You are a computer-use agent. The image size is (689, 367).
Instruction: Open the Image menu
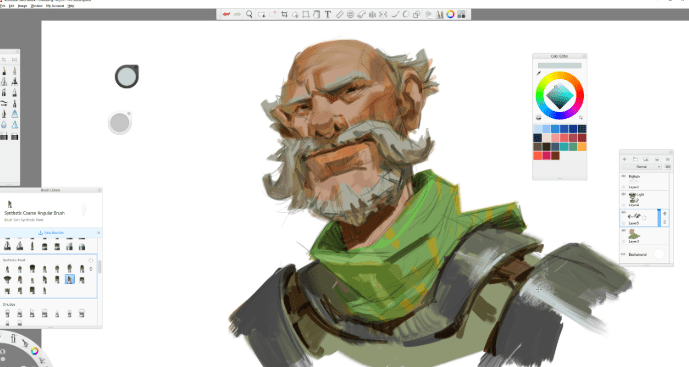(x=22, y=6)
